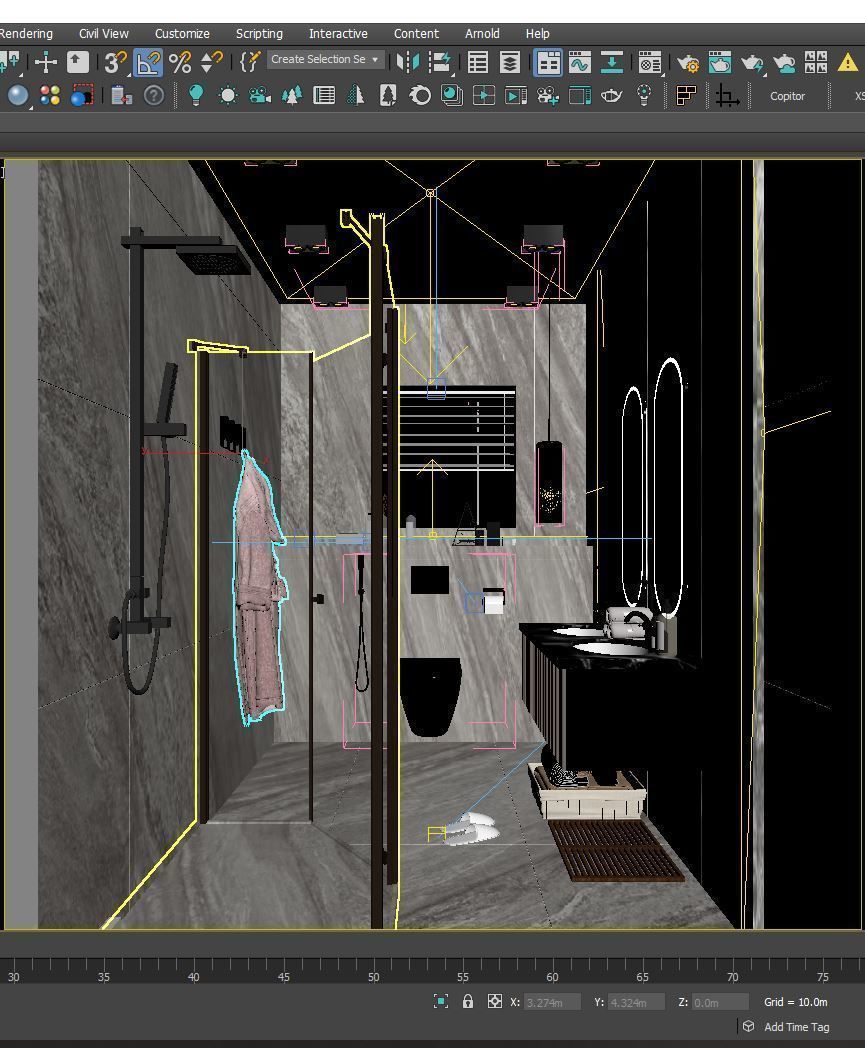Click the clipboard with arrow icon
The image size is (865, 1048).
pos(121,96)
